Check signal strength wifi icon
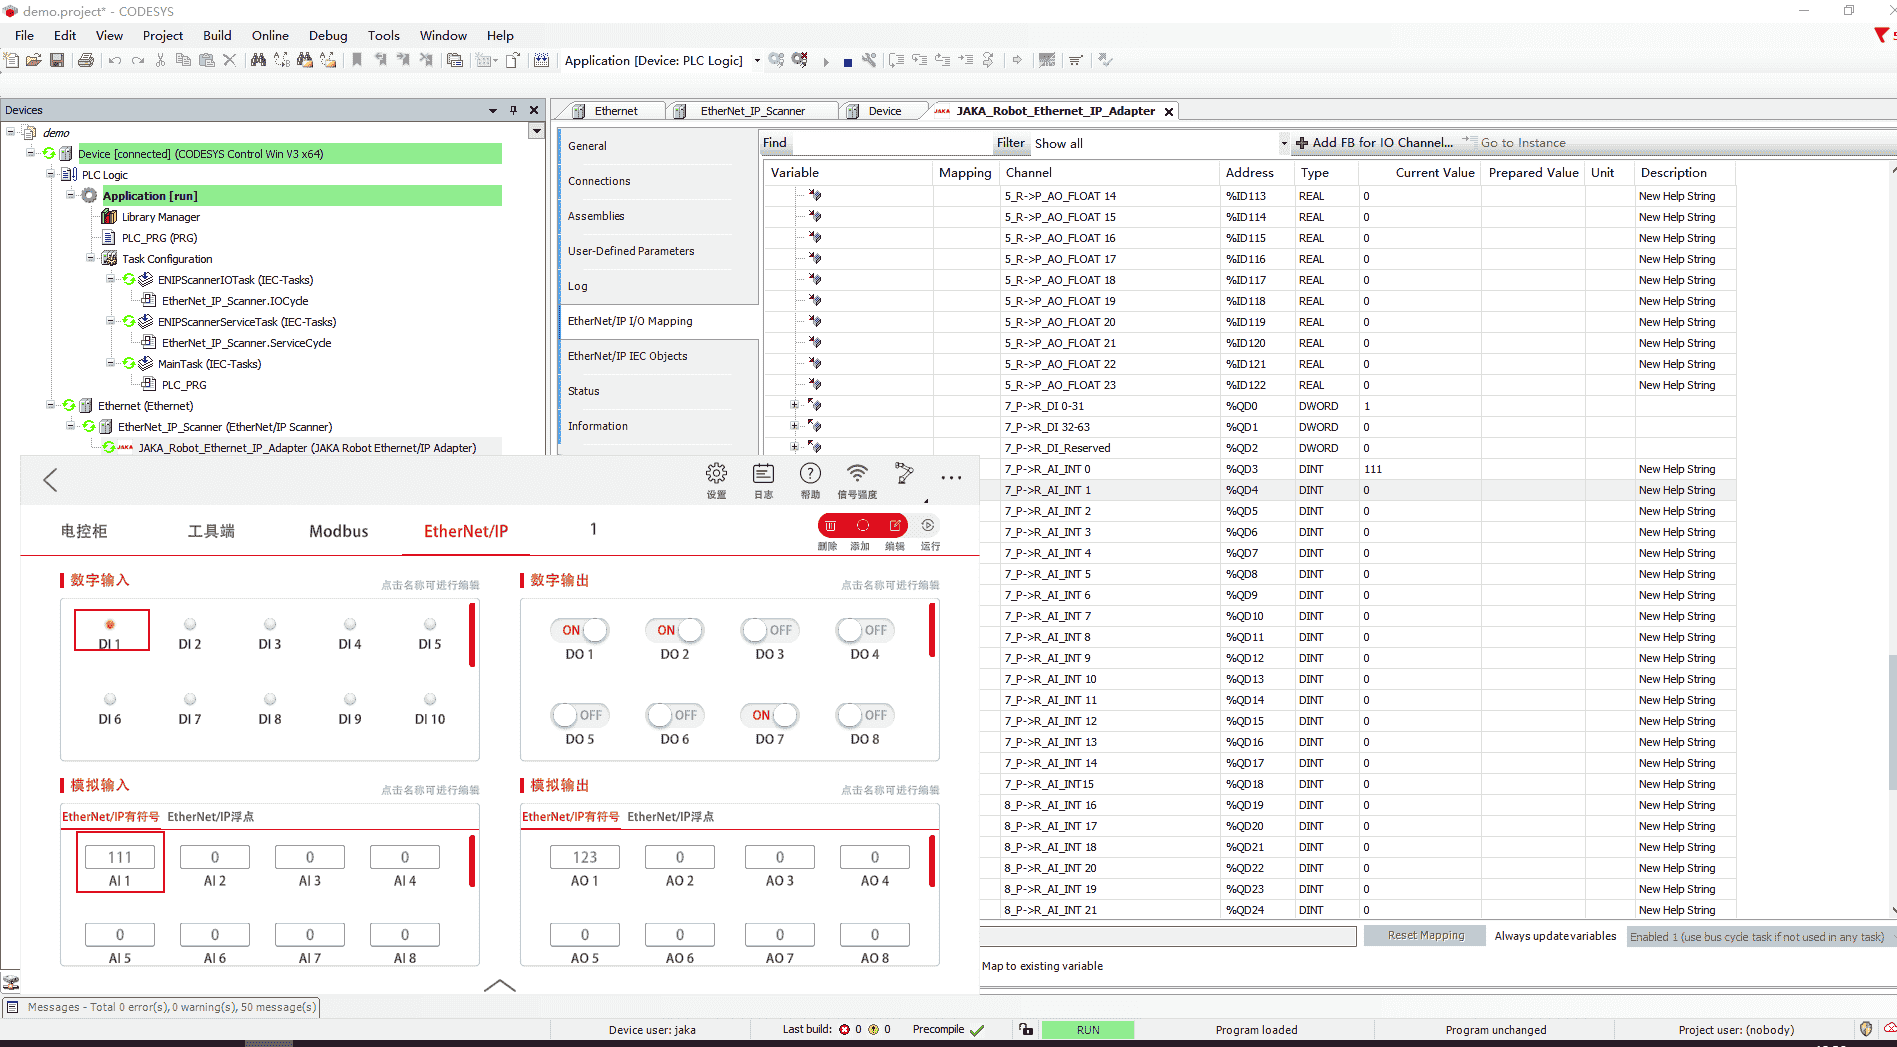The width and height of the screenshot is (1897, 1047). click(857, 474)
